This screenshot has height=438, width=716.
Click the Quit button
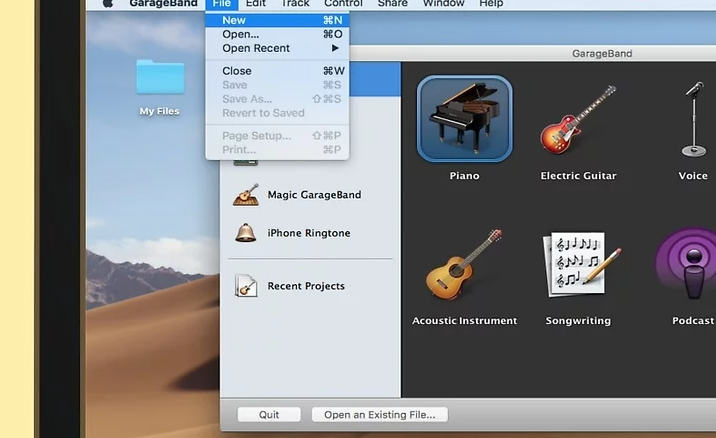pos(269,415)
